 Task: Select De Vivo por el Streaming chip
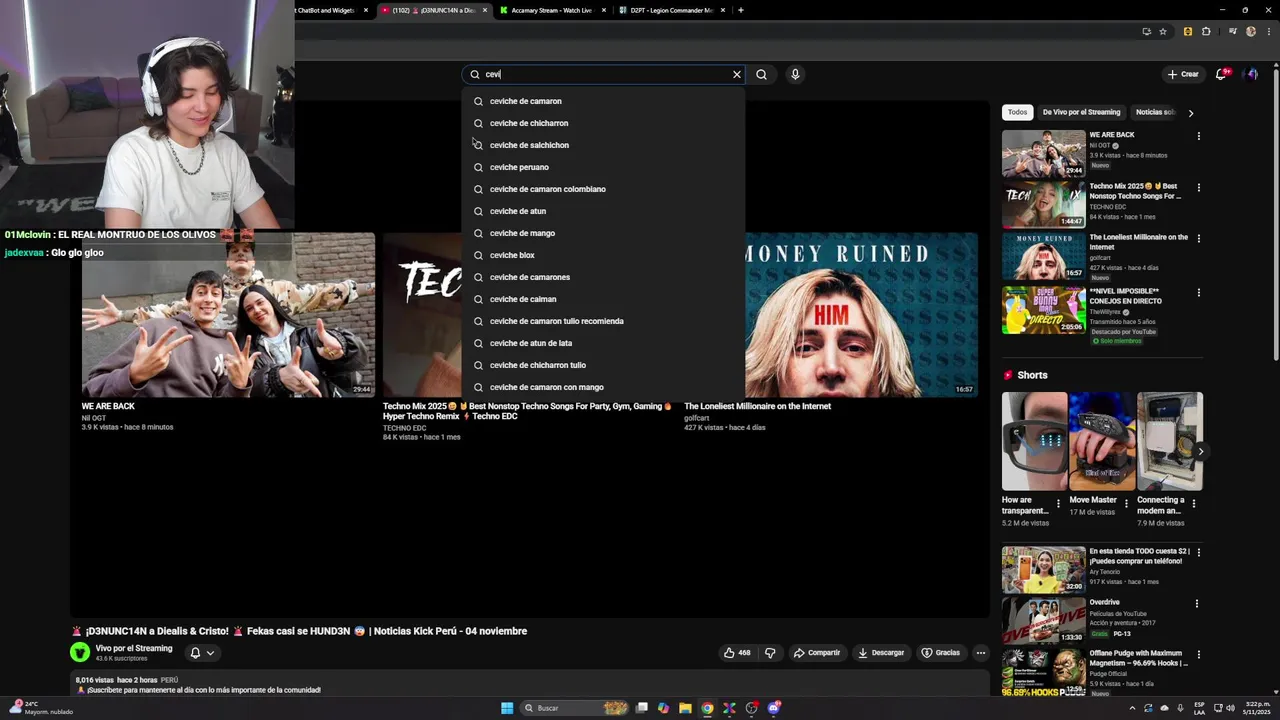tap(1081, 112)
